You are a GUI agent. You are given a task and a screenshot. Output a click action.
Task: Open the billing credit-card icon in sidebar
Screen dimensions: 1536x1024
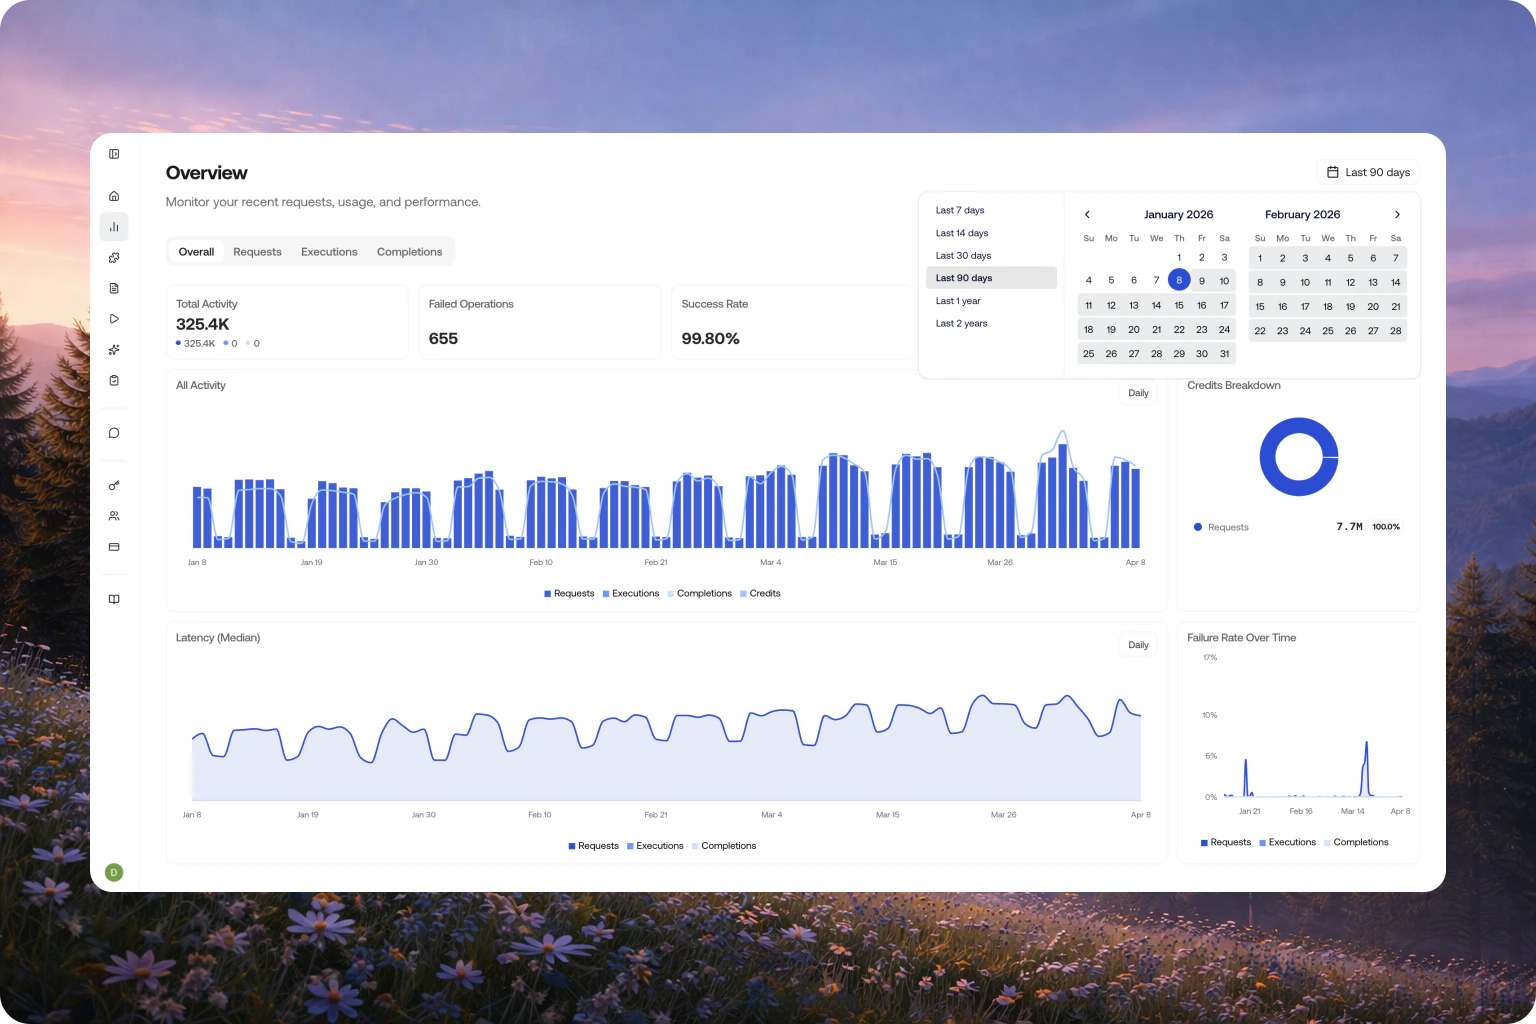114,546
